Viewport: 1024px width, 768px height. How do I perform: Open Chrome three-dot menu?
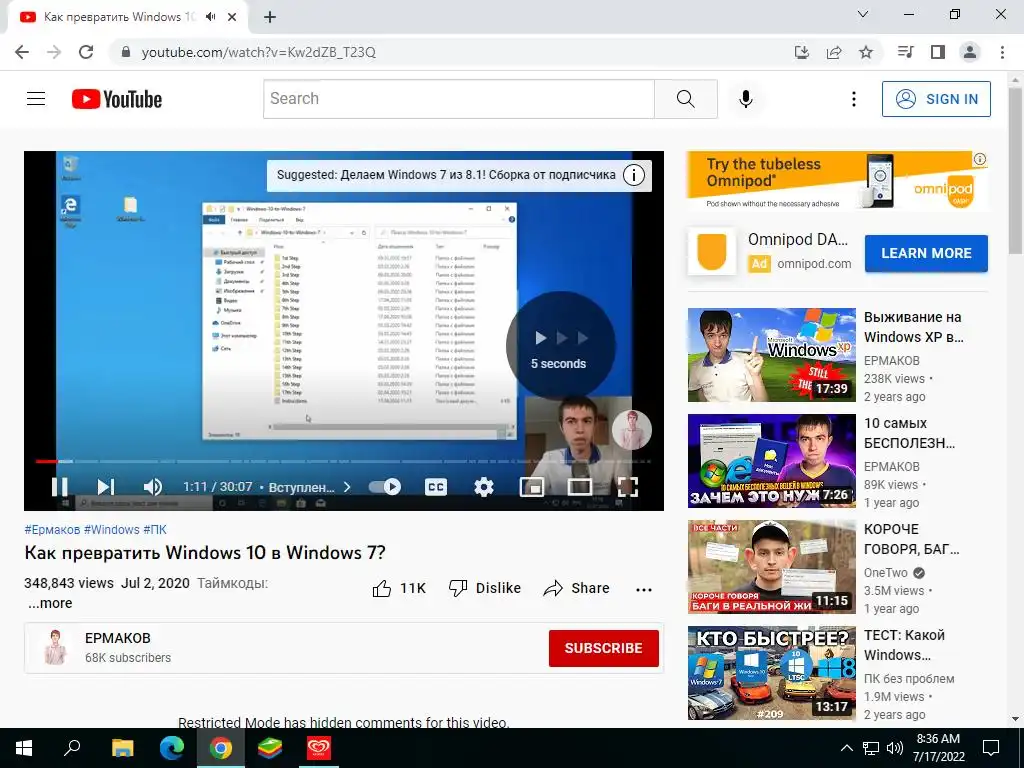point(1002,52)
